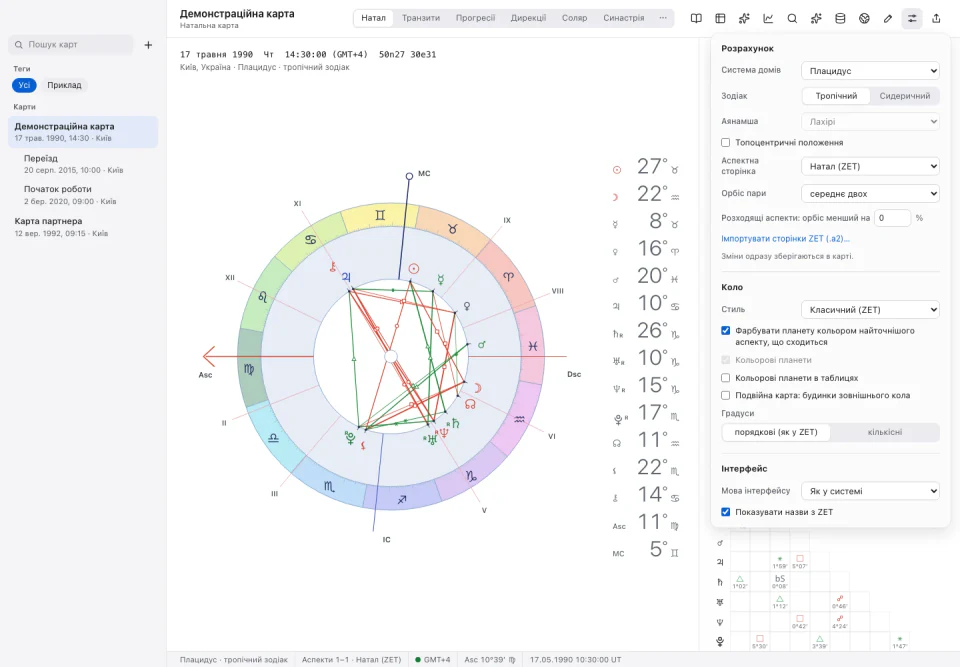
Task: Open the three-dots overflow next to Синастрія
Action: (x=663, y=18)
